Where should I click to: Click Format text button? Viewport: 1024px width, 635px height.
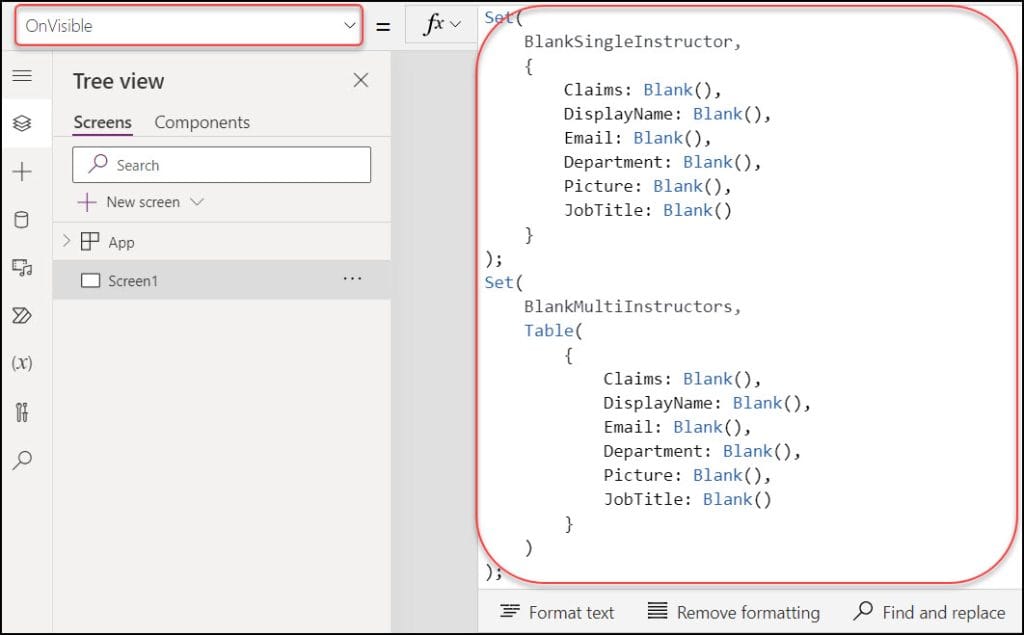tap(557, 612)
